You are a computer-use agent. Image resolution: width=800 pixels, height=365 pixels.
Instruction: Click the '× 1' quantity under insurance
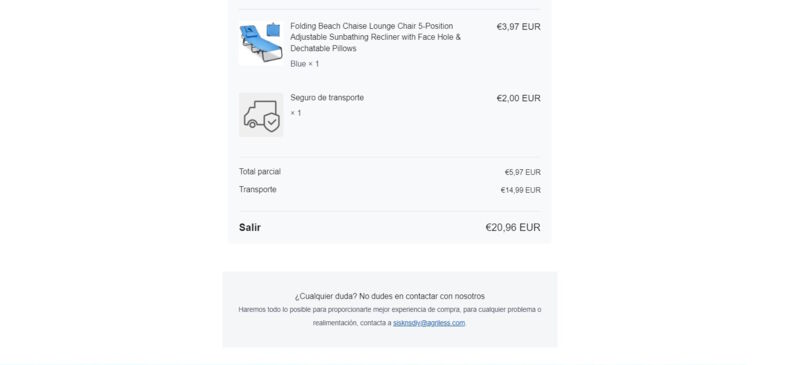point(296,113)
